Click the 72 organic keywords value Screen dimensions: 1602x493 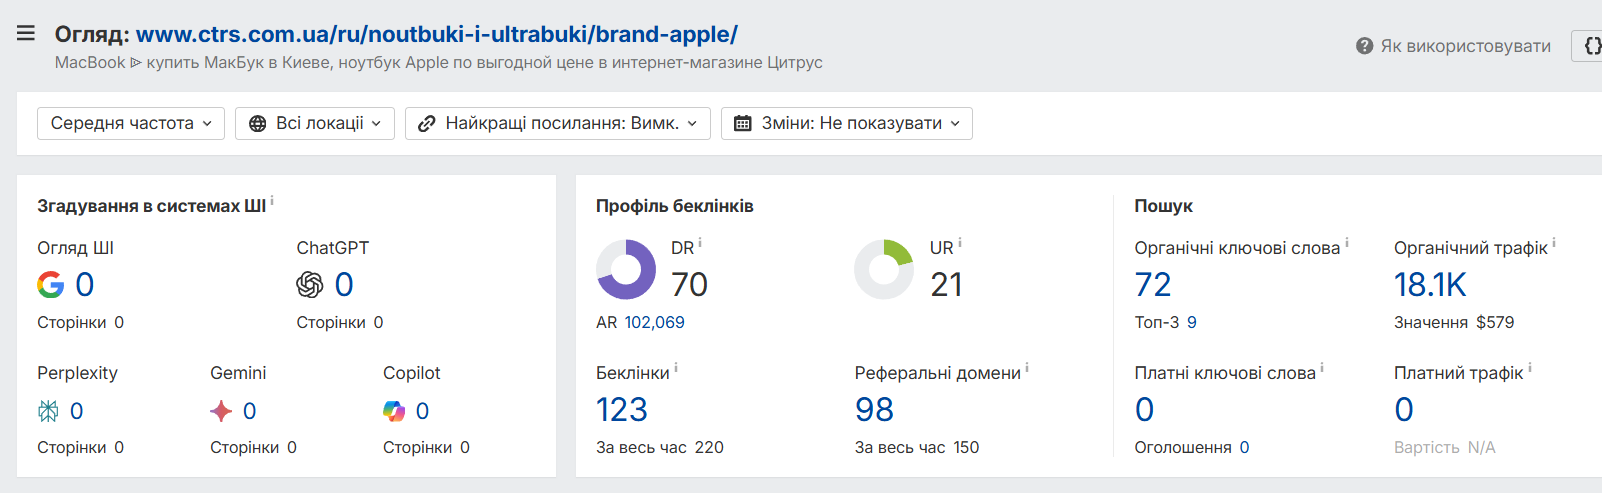pos(1152,285)
